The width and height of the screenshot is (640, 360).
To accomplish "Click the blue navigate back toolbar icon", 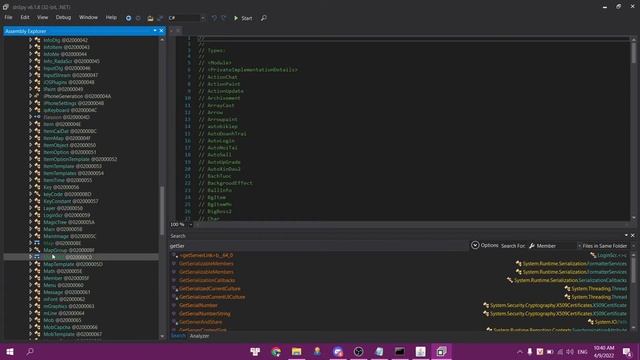I will [x=129, y=18].
